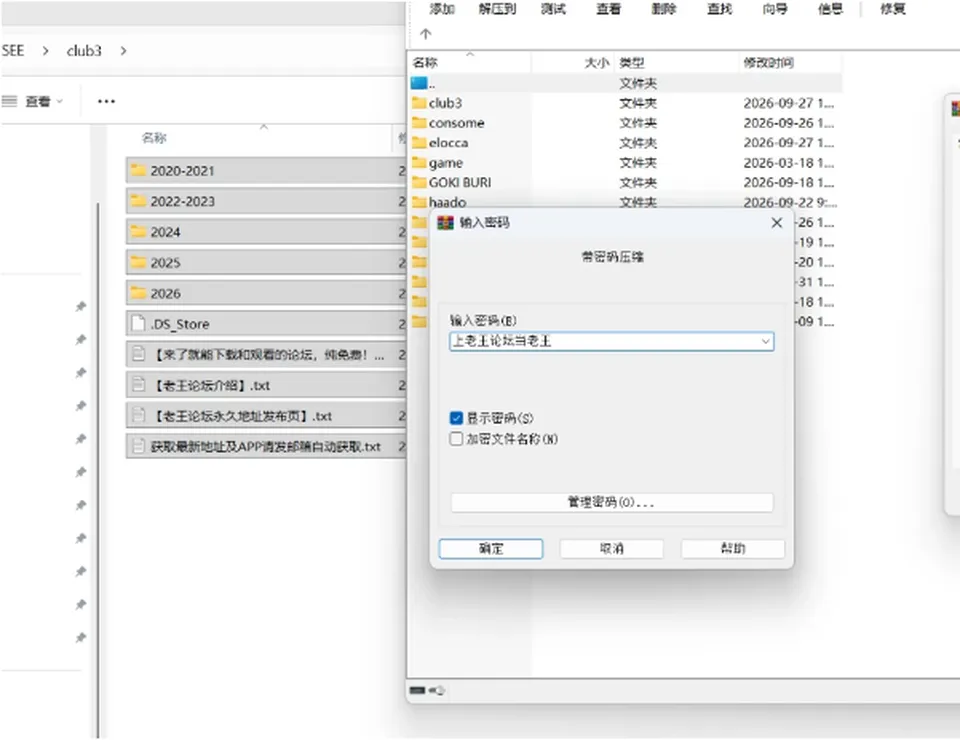Viewport: 960px width, 740px height.
Task: Select the 2024 folder icon in Explorer
Action: (139, 231)
